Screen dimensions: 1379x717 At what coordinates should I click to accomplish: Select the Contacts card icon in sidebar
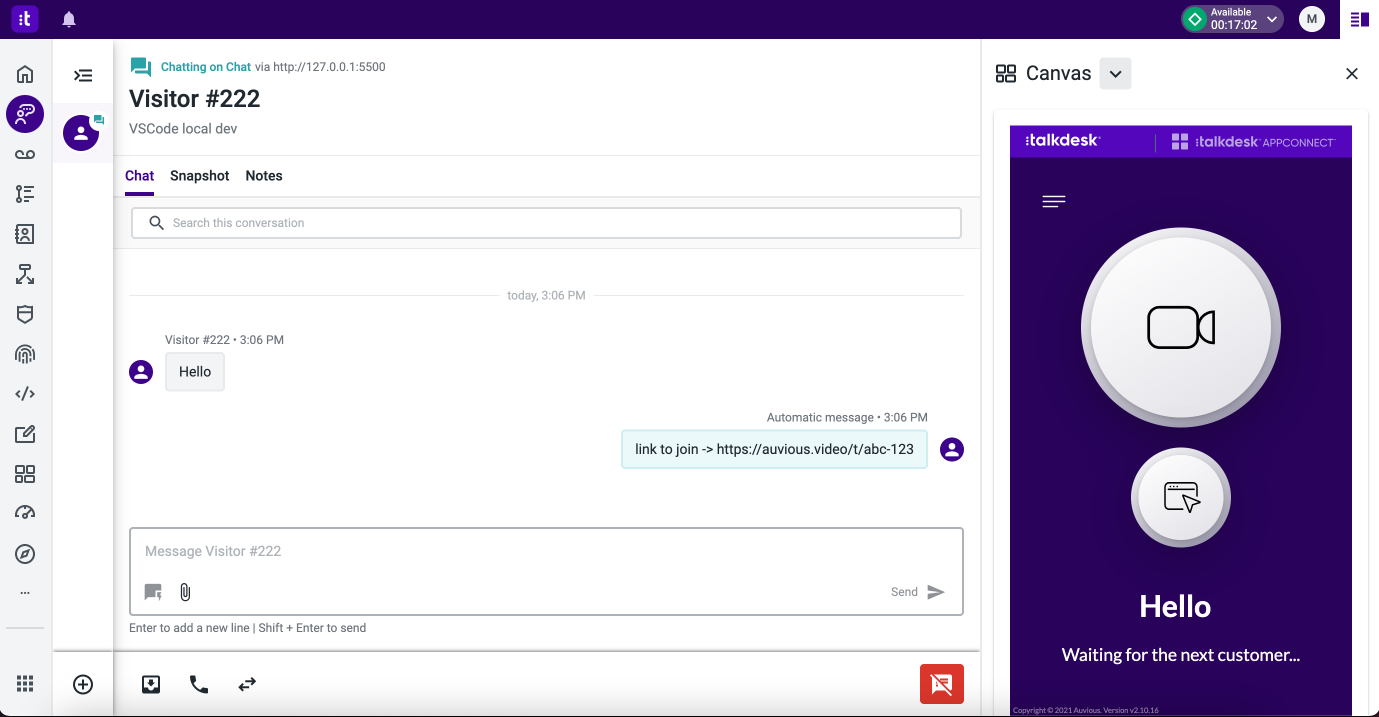point(25,234)
